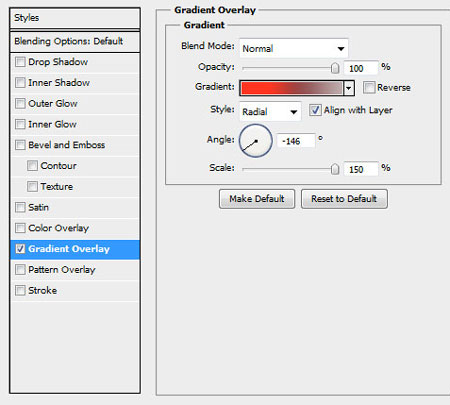Open the Blend Mode dropdown
The height and width of the screenshot is (405, 450).
pos(294,48)
